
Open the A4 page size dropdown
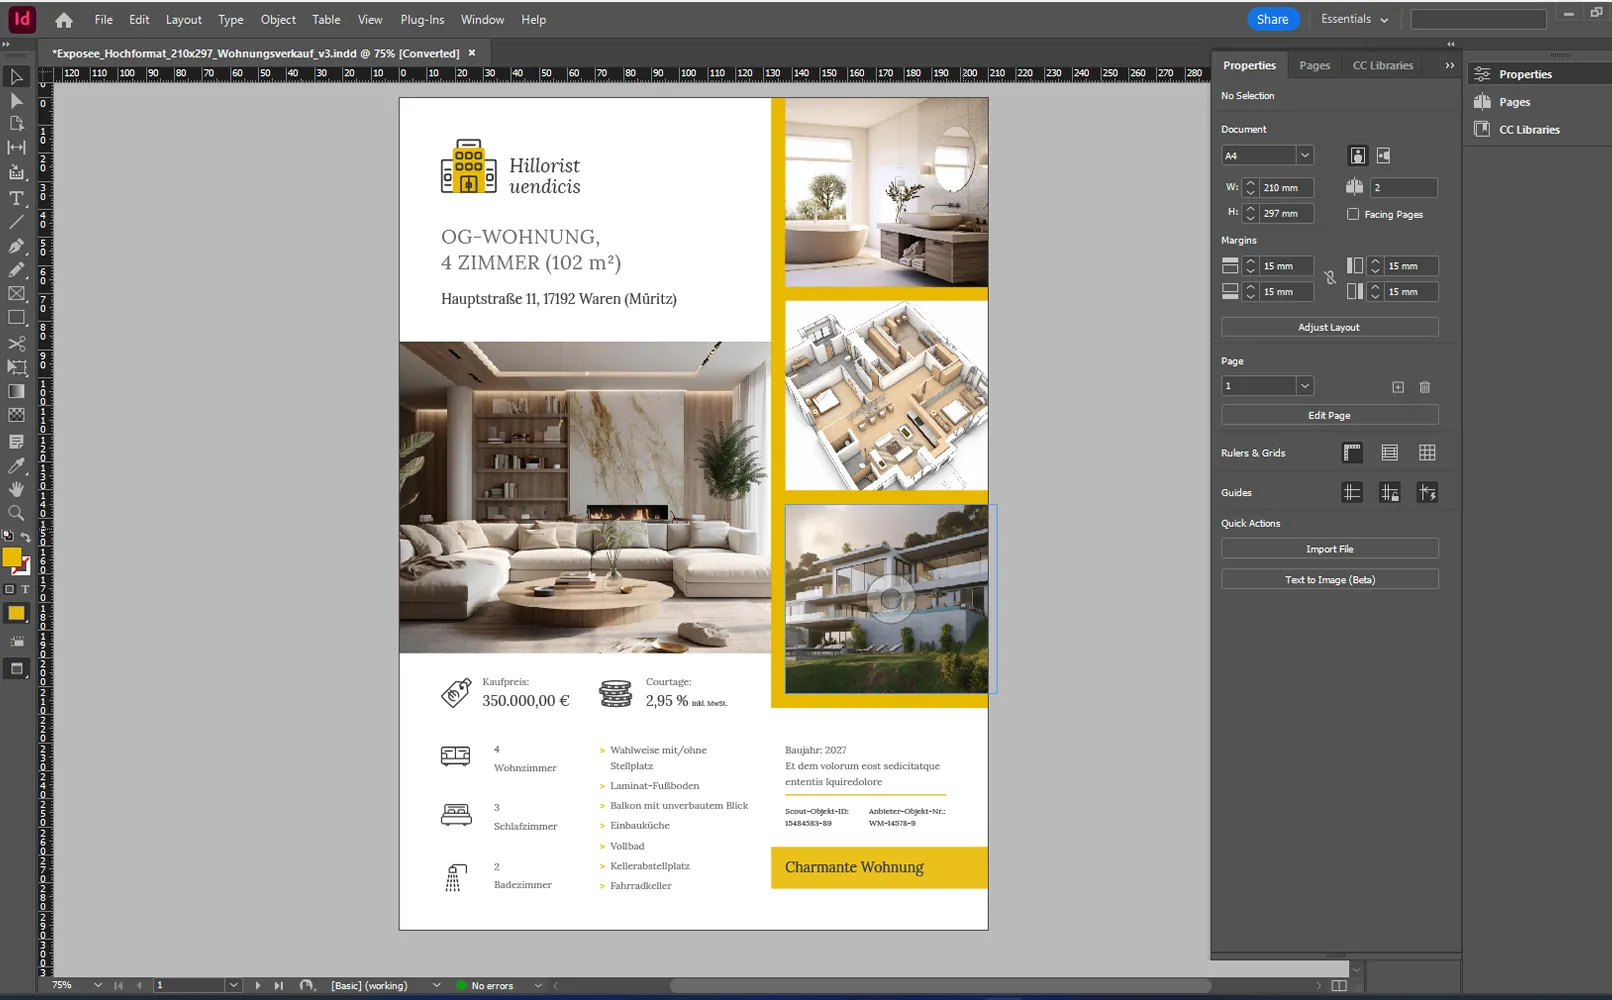coord(1305,155)
